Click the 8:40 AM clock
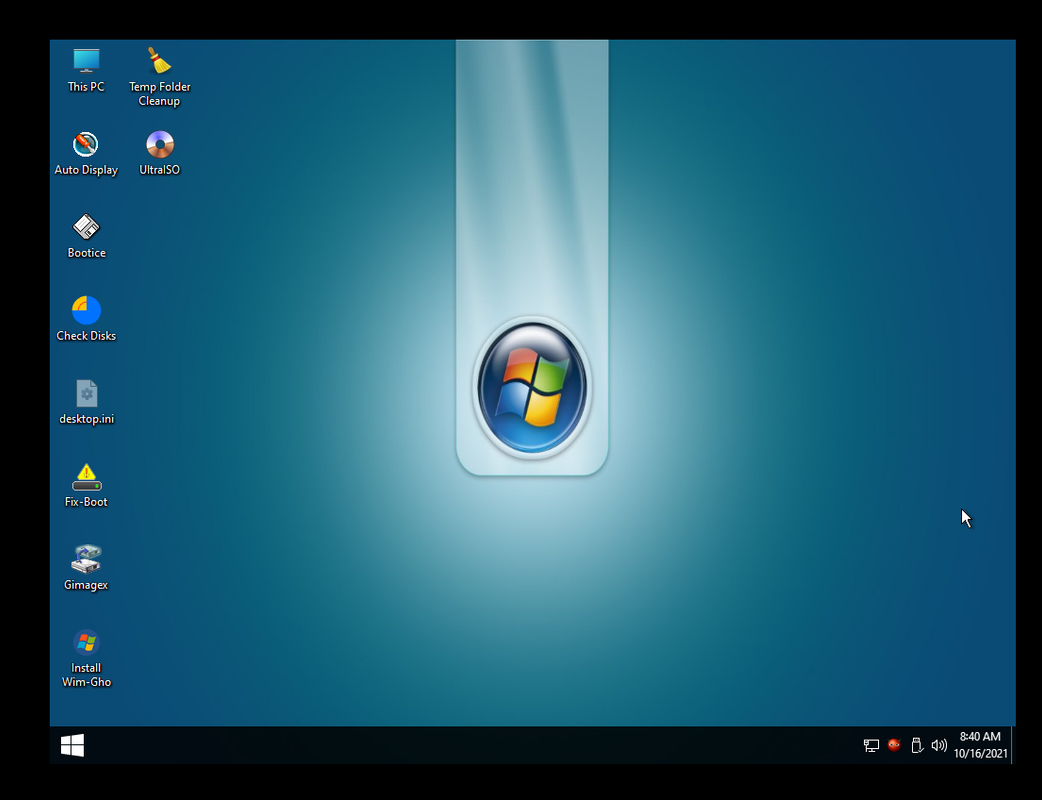Screen dimensions: 1042x800 (980, 736)
